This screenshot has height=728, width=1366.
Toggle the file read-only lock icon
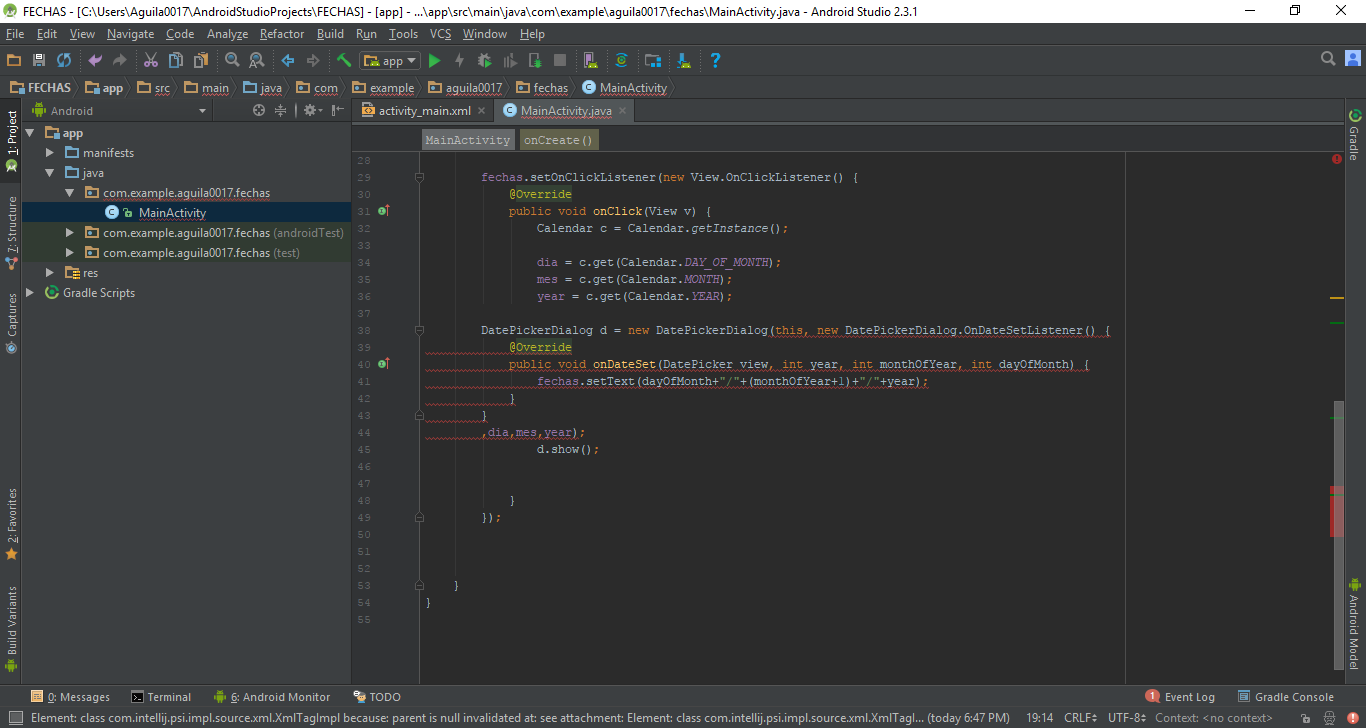pos(1307,718)
